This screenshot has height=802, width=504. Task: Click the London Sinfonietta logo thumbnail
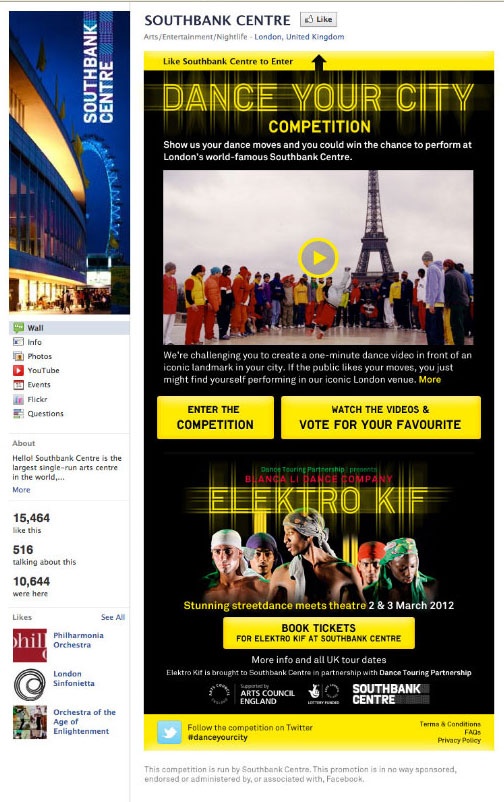[x=30, y=684]
